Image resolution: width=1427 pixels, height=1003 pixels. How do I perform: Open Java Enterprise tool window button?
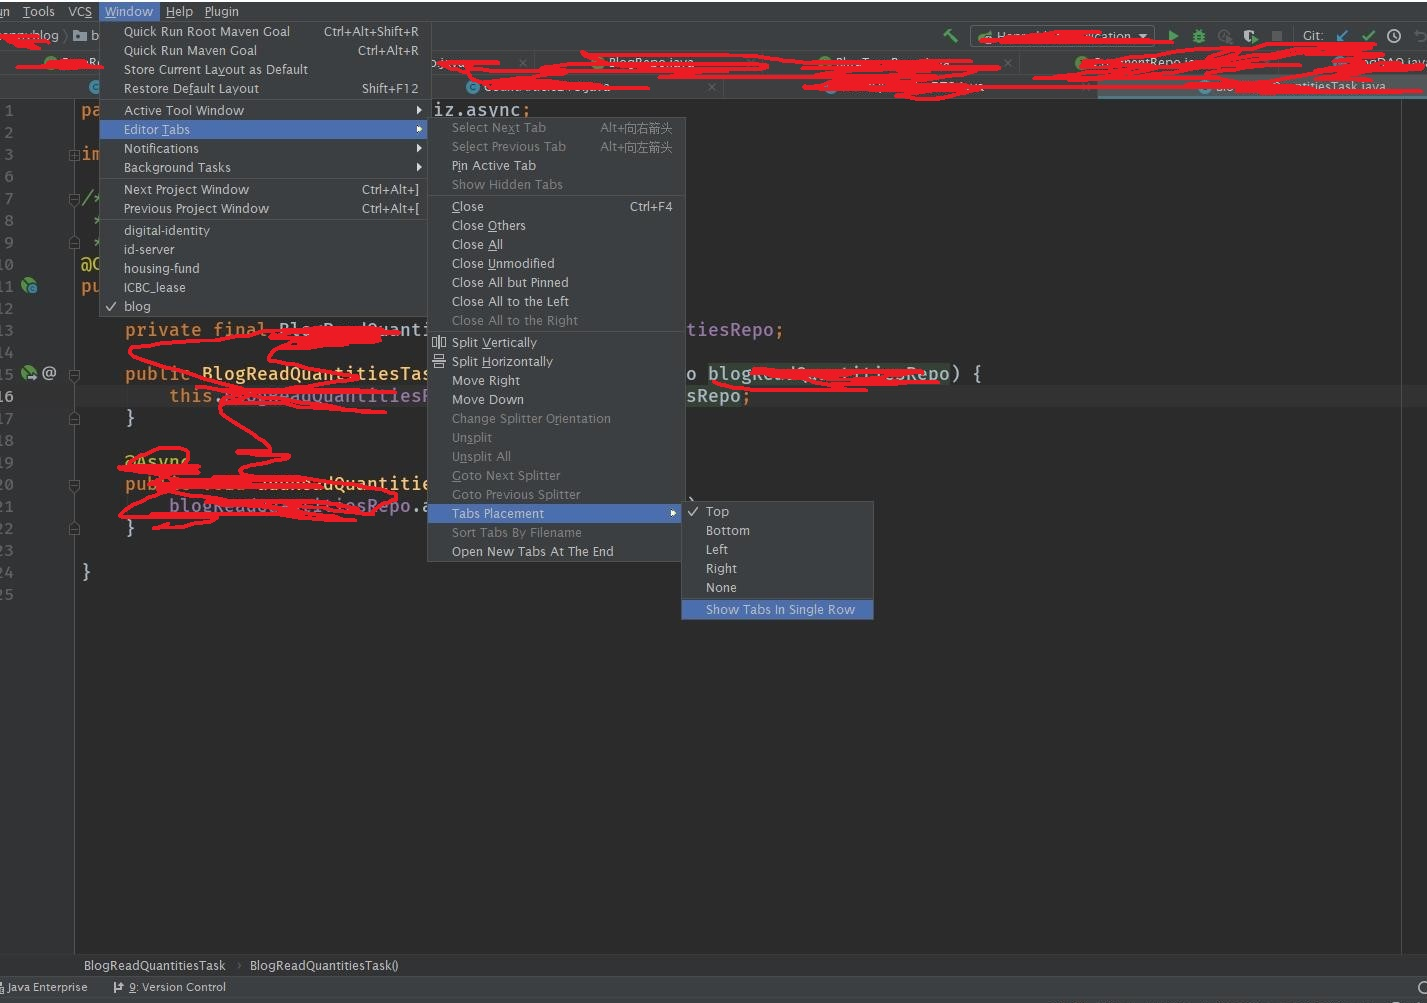point(44,987)
